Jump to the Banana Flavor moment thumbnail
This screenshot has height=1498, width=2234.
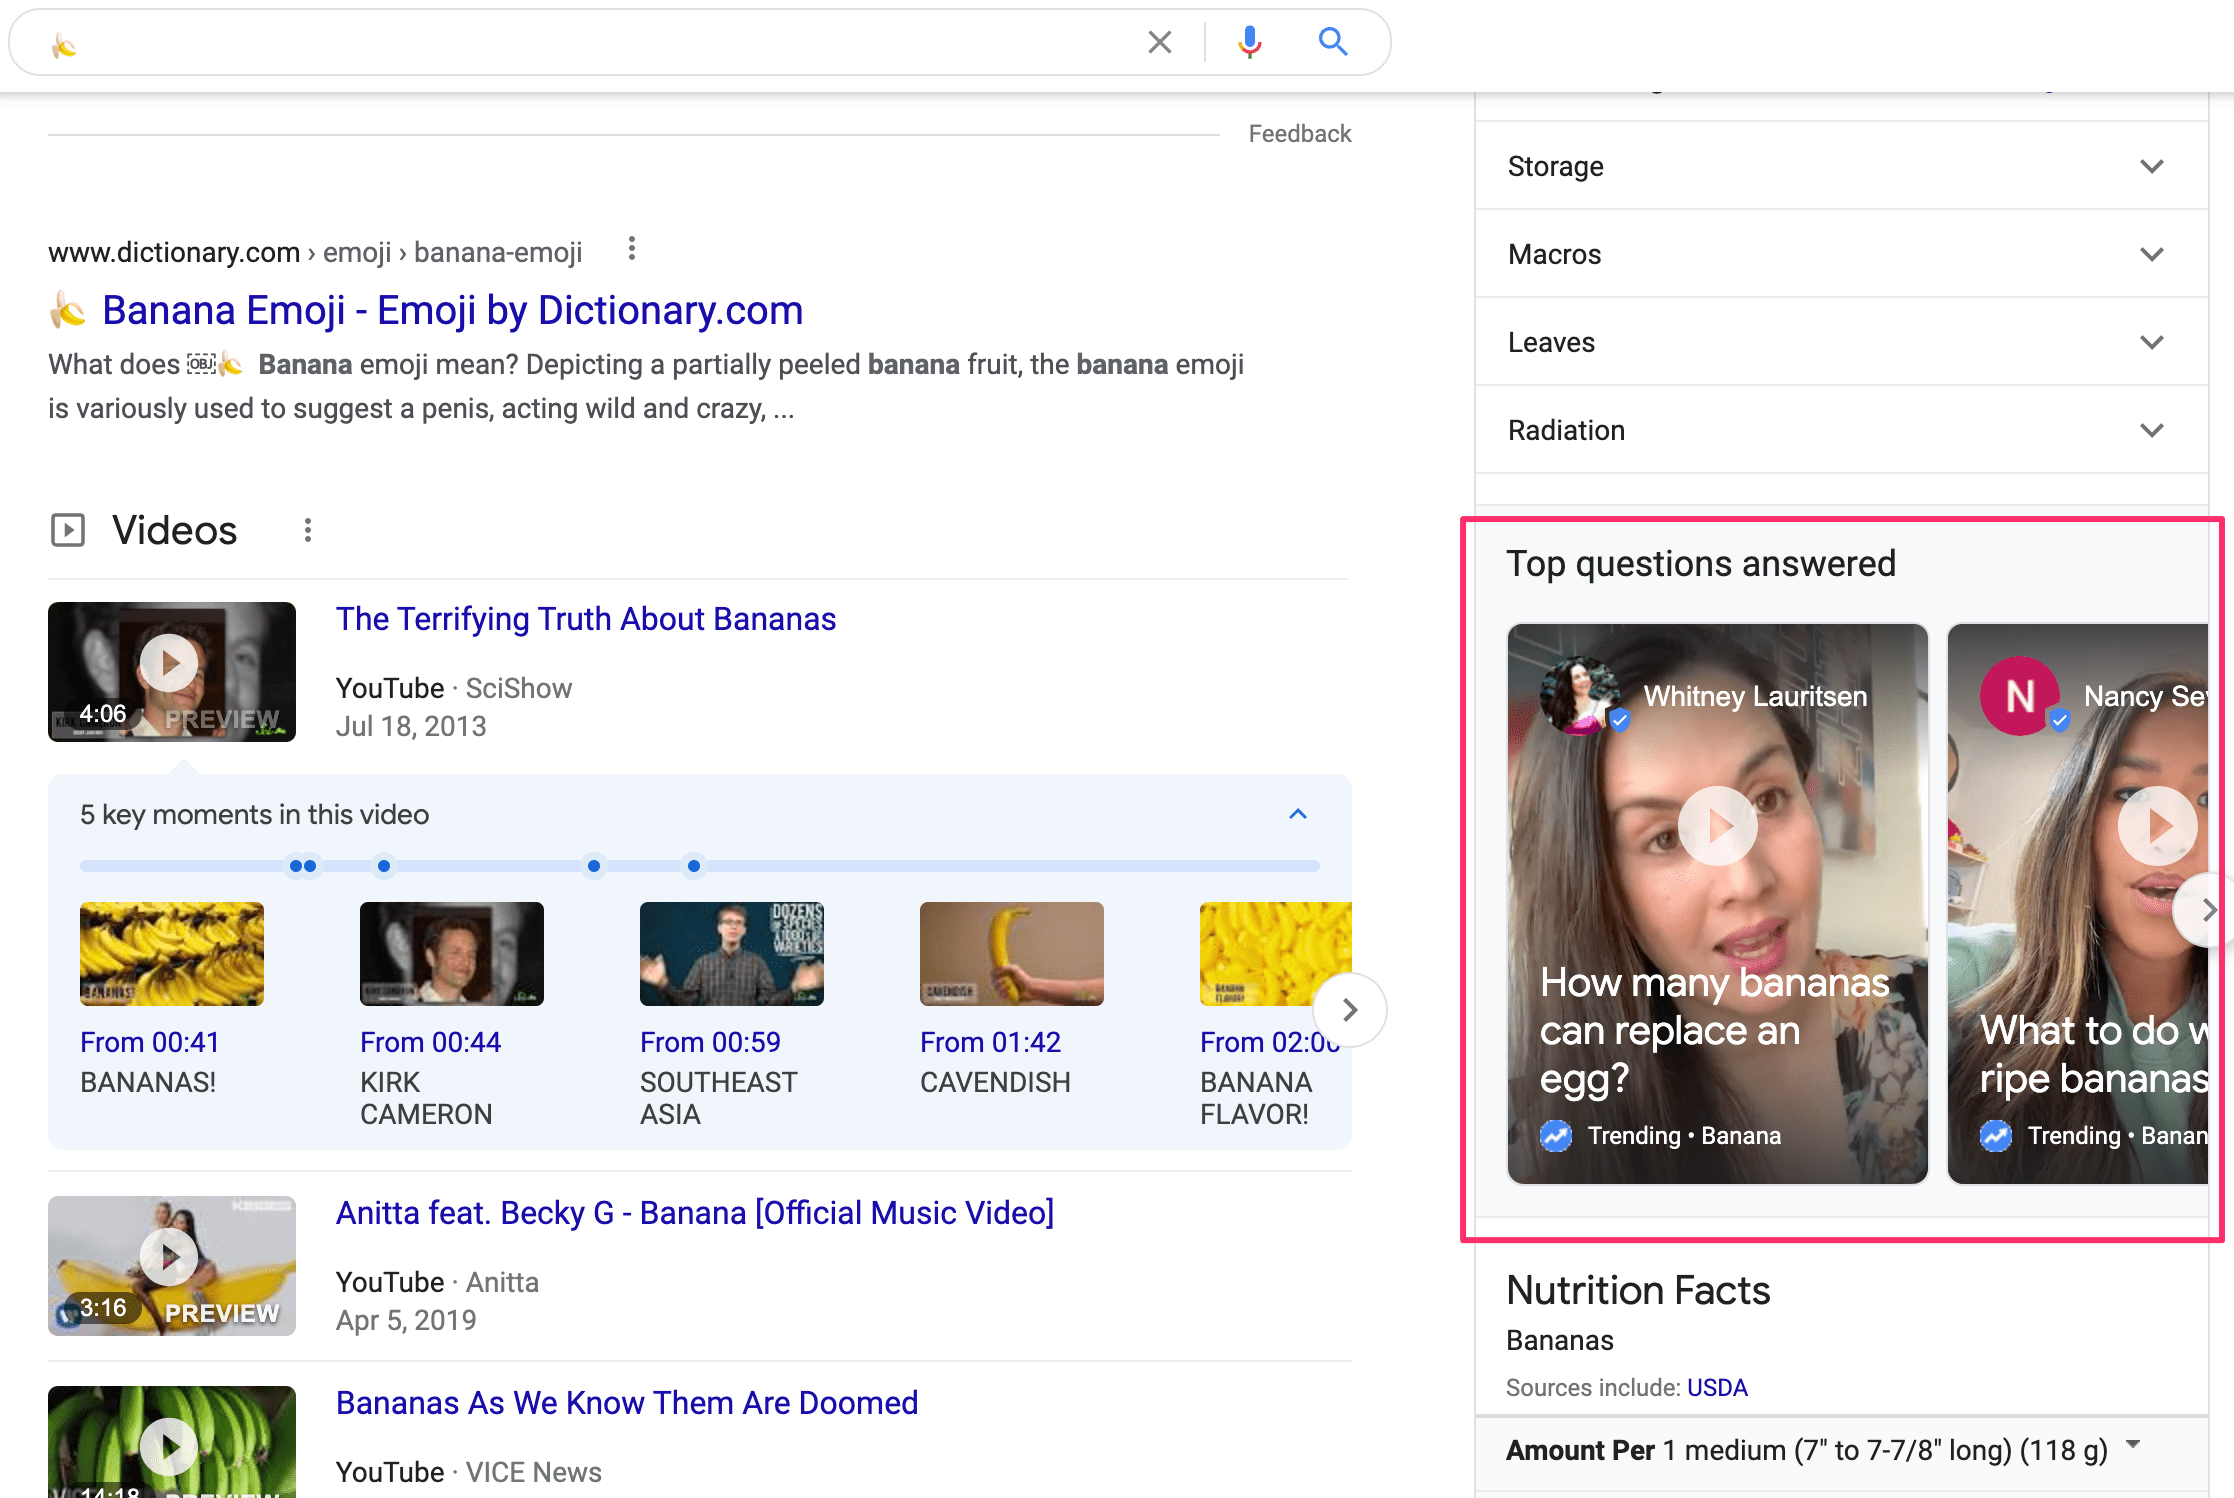pyautogui.click(x=1276, y=954)
